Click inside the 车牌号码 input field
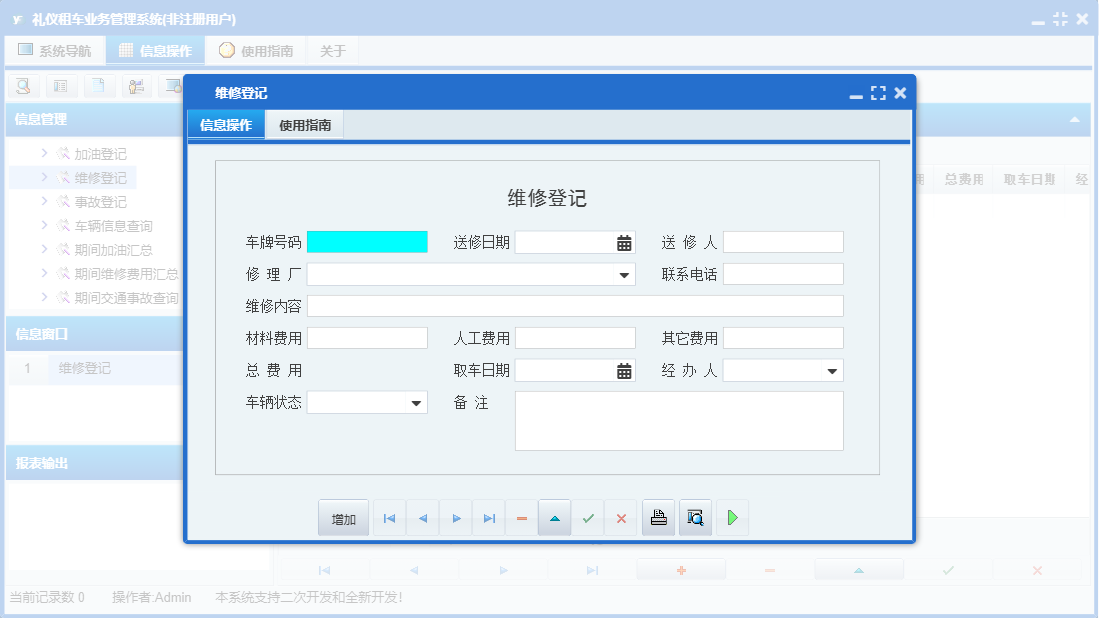The image size is (1099, 618). [368, 241]
